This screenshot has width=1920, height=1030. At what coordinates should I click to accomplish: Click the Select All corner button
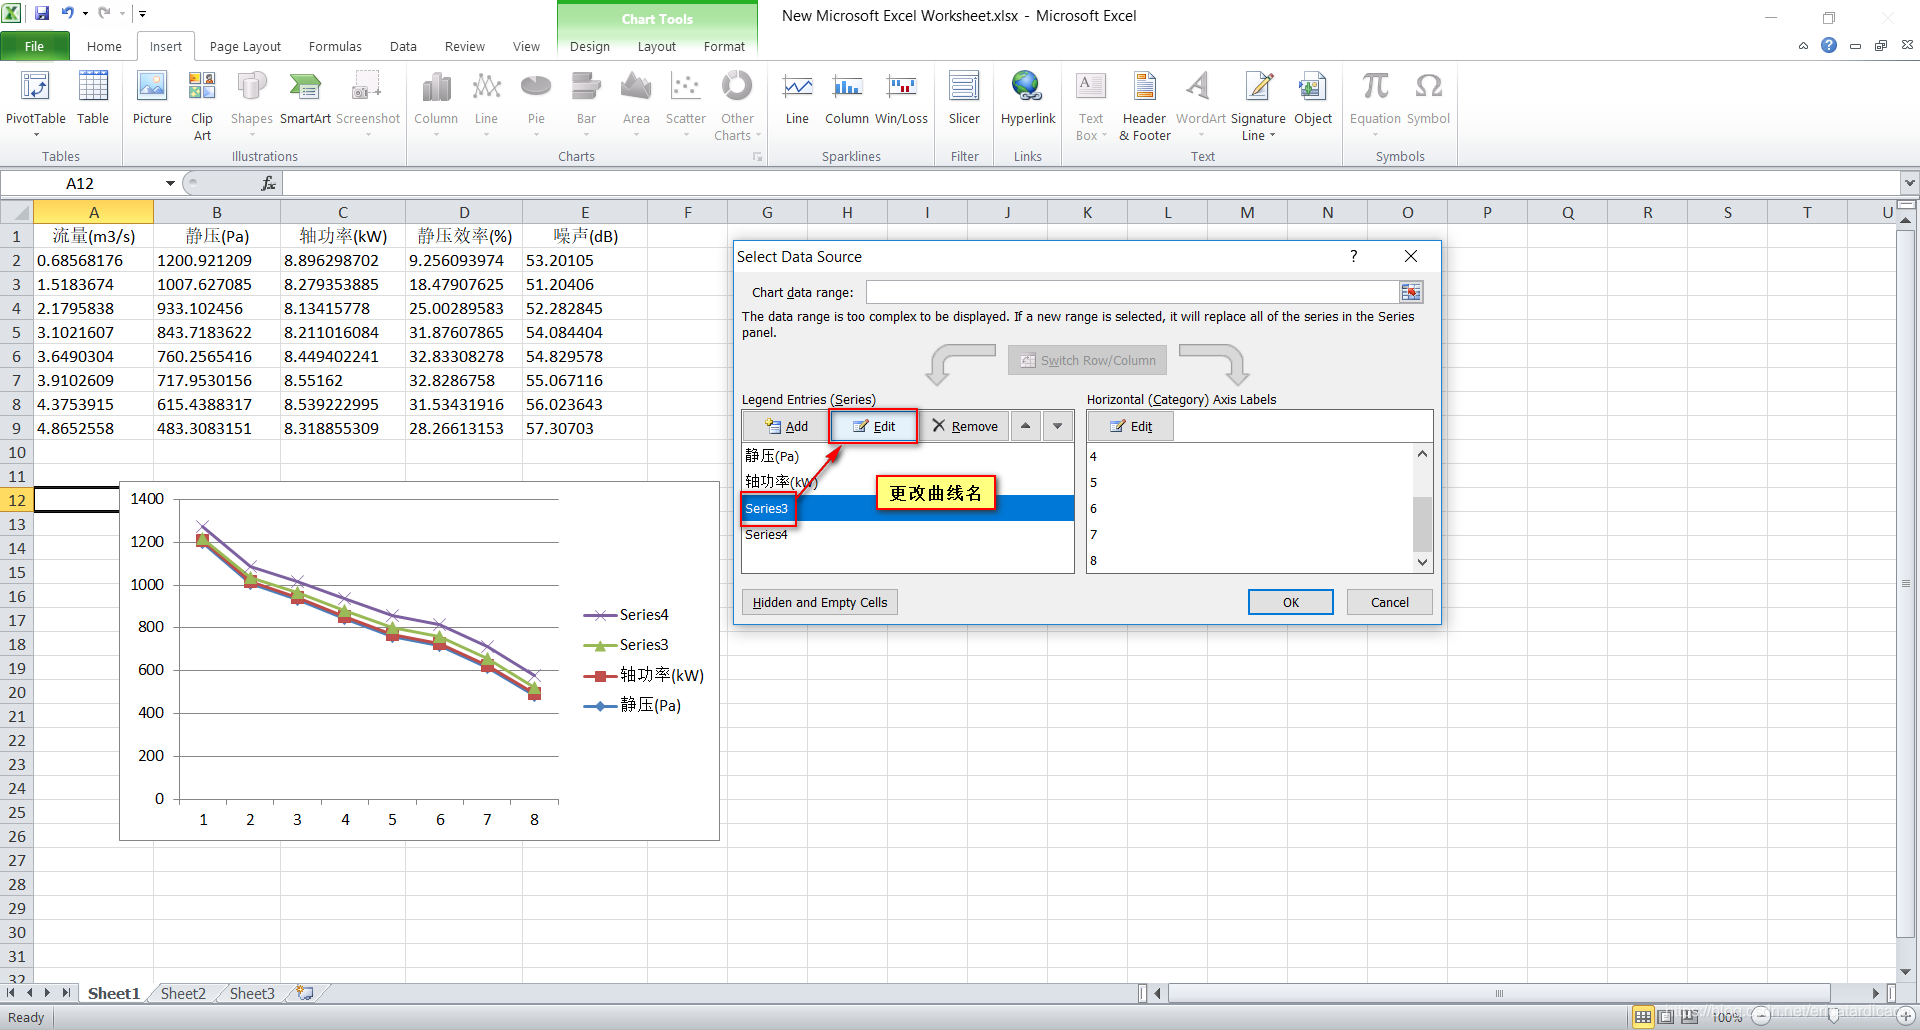point(16,212)
